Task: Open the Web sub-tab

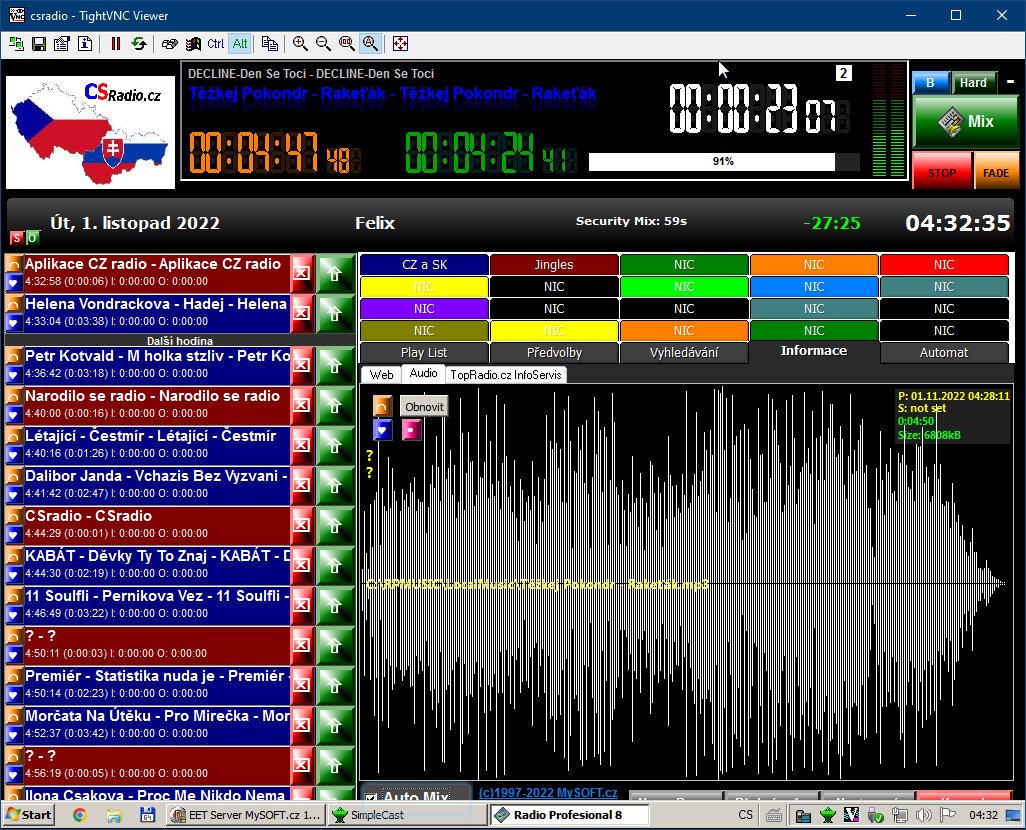Action: click(x=381, y=374)
